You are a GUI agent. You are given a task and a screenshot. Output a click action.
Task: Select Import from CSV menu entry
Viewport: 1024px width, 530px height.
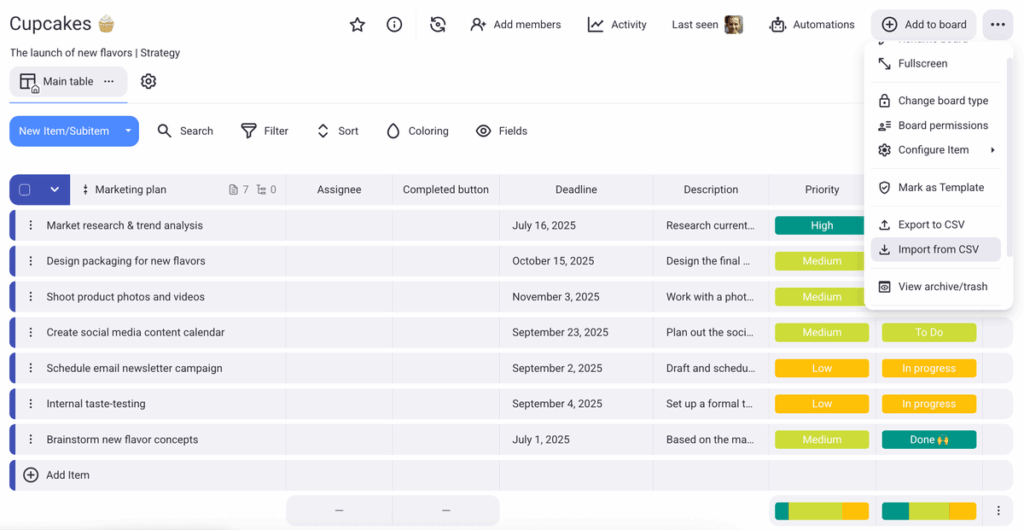coord(937,249)
